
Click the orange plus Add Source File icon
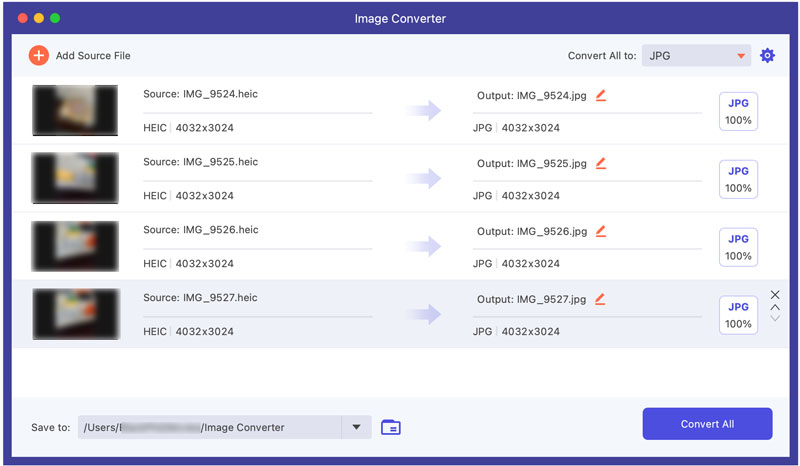coord(39,56)
